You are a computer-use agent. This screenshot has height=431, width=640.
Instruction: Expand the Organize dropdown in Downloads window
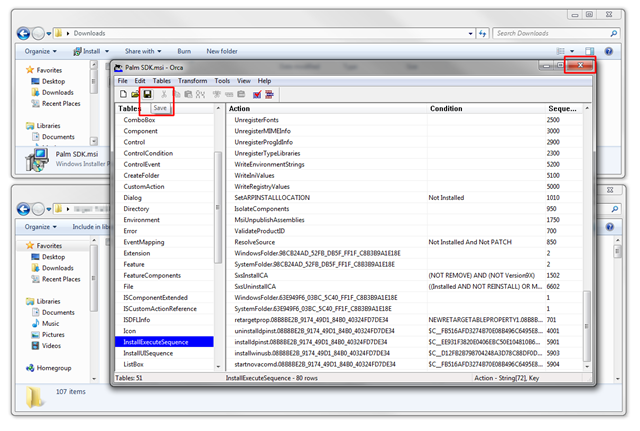[x=40, y=51]
